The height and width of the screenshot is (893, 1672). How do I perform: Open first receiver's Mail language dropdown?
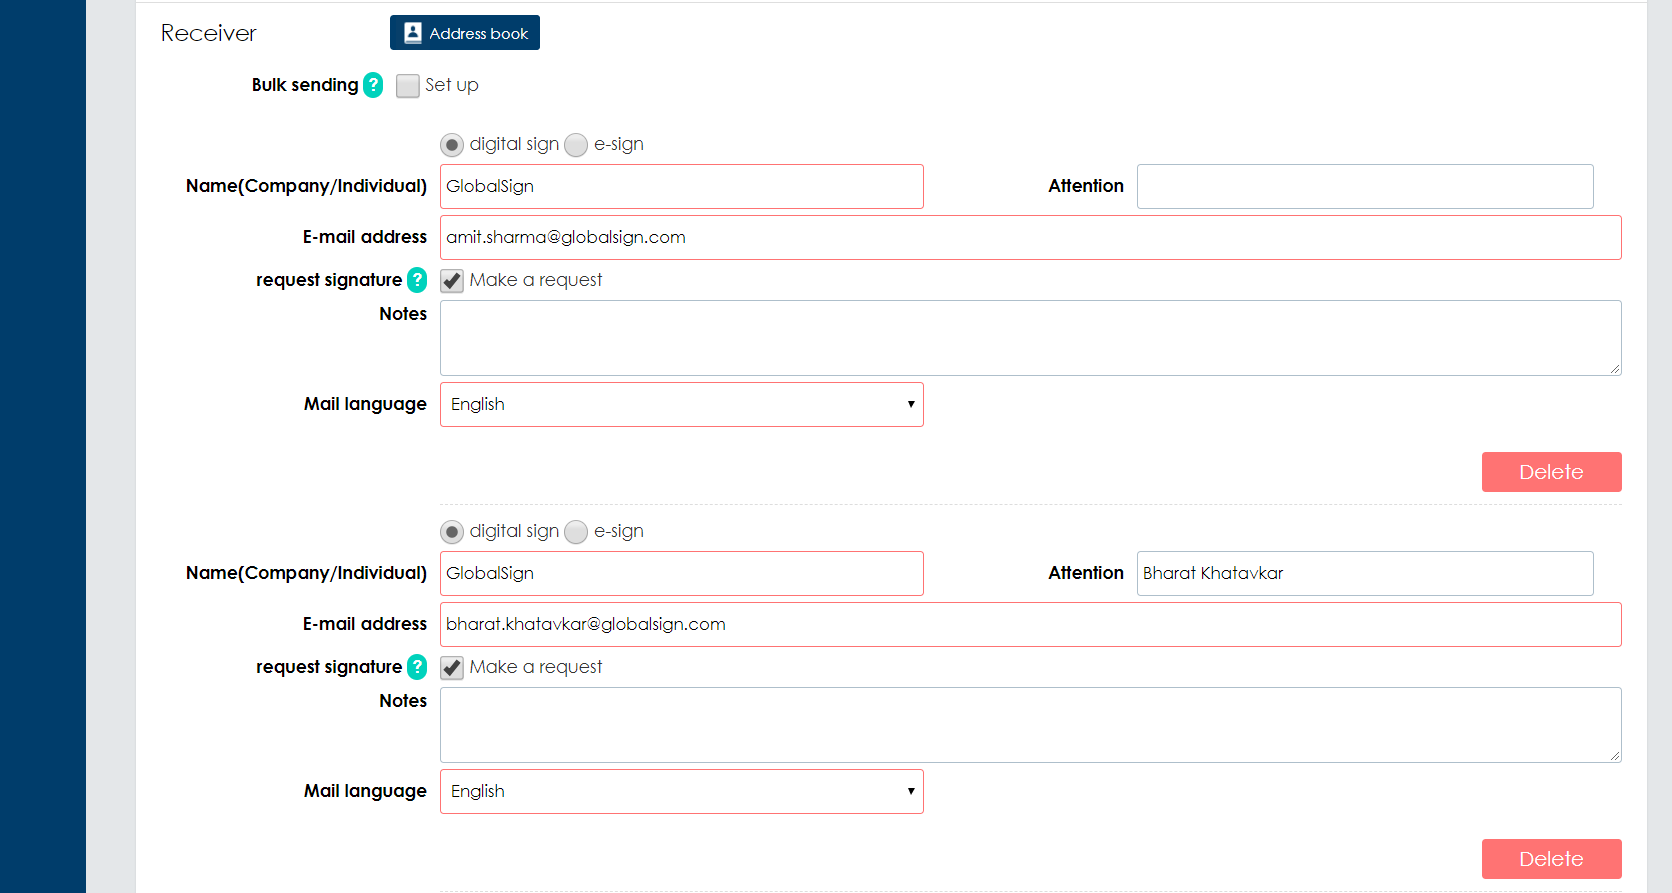click(681, 404)
